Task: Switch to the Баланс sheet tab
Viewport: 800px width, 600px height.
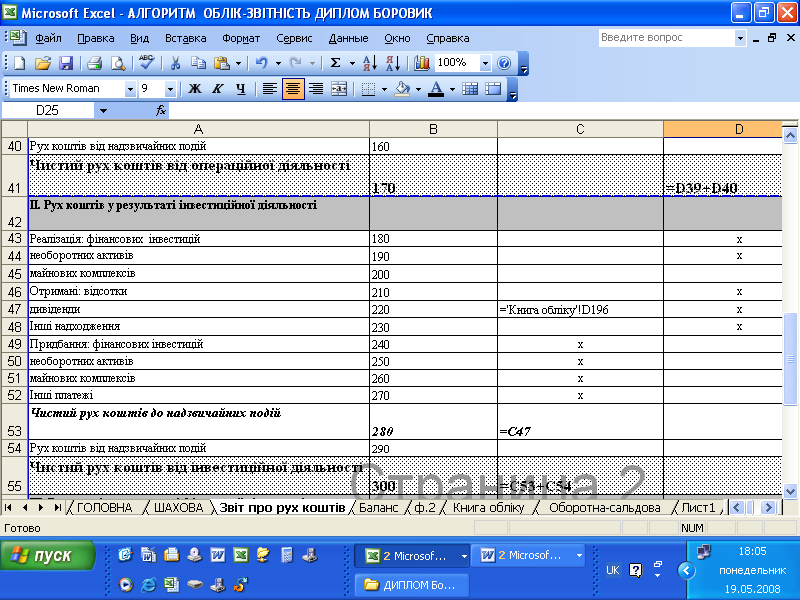Action: 378,508
